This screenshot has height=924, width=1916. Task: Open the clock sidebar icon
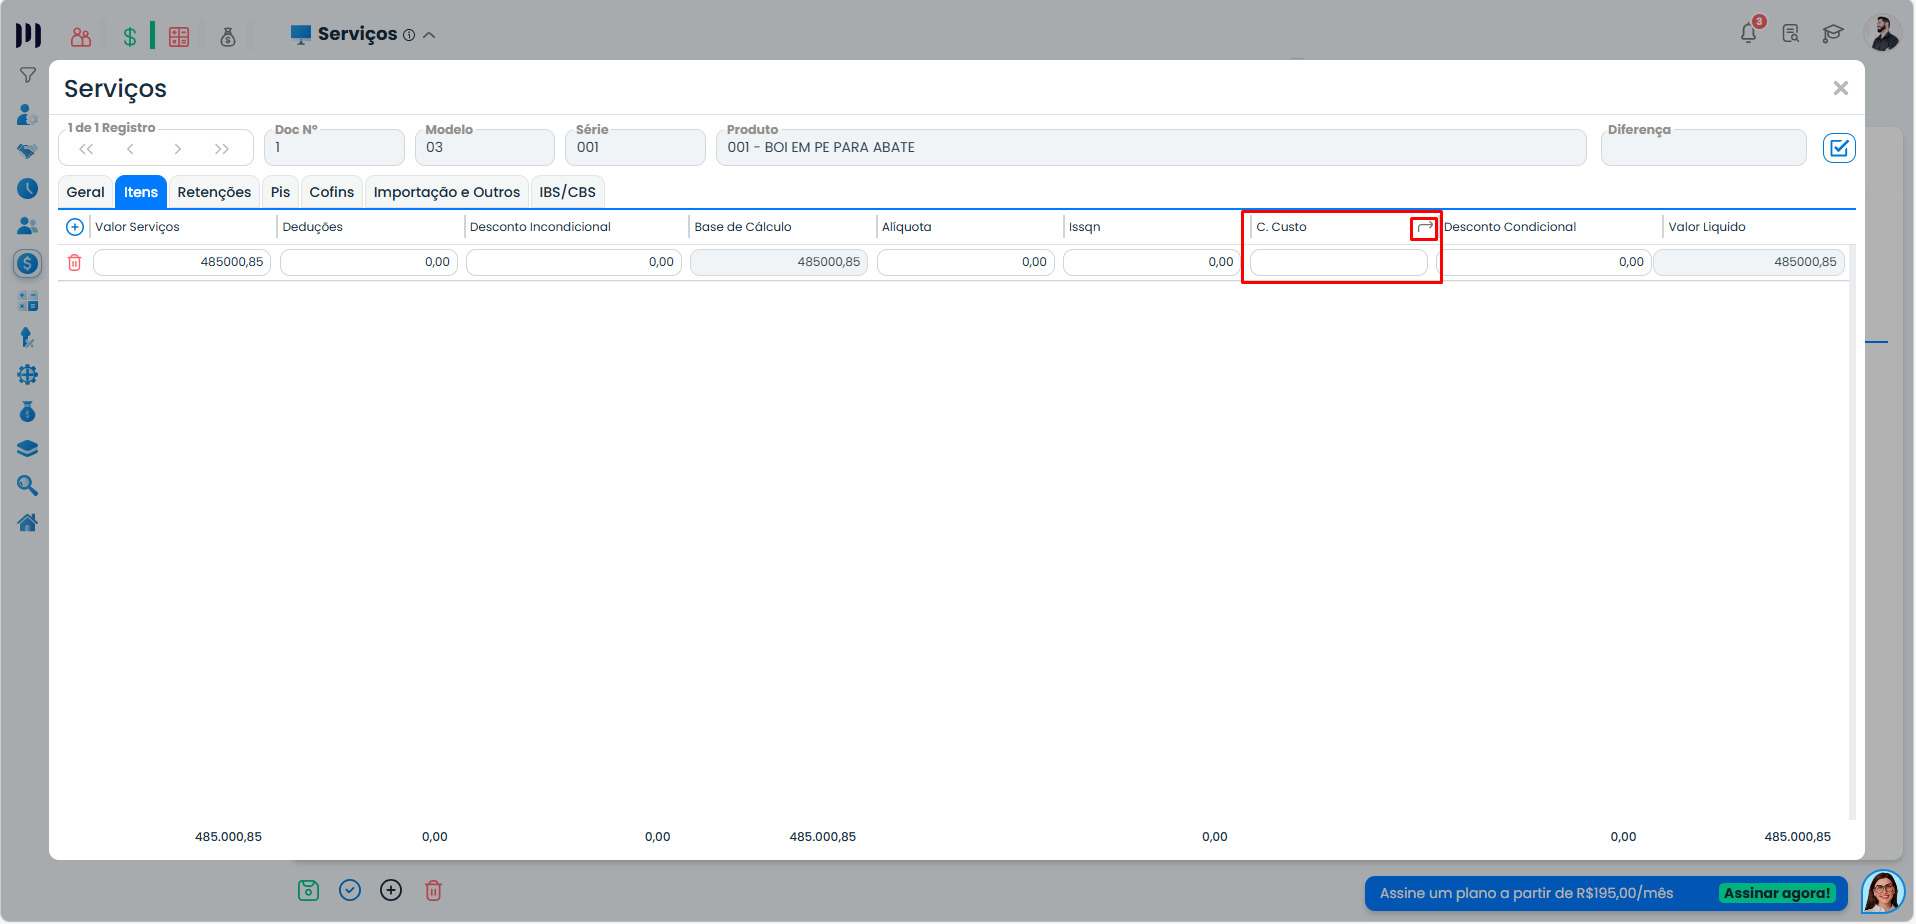28,189
